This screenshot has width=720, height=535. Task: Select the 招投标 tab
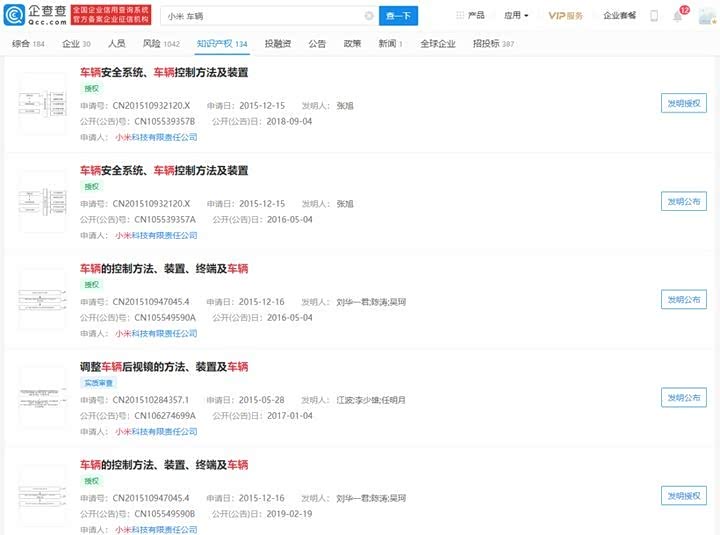point(493,44)
